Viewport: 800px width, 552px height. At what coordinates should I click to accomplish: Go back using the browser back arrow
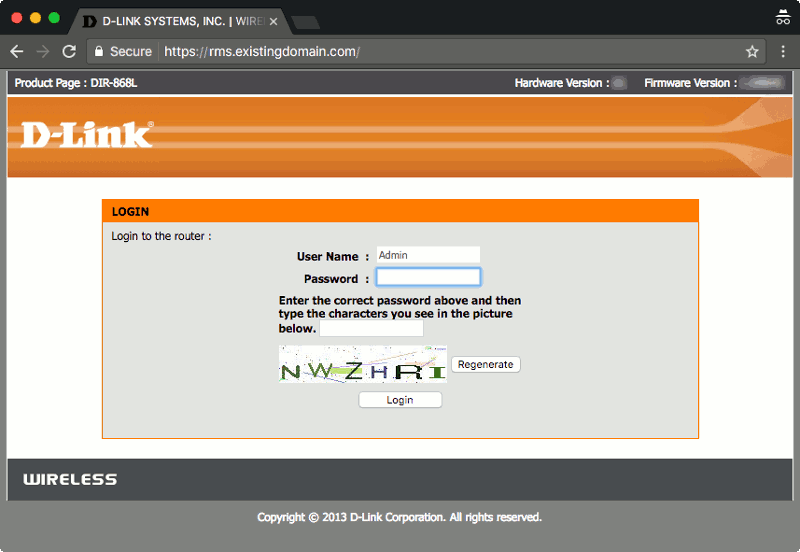(x=17, y=52)
